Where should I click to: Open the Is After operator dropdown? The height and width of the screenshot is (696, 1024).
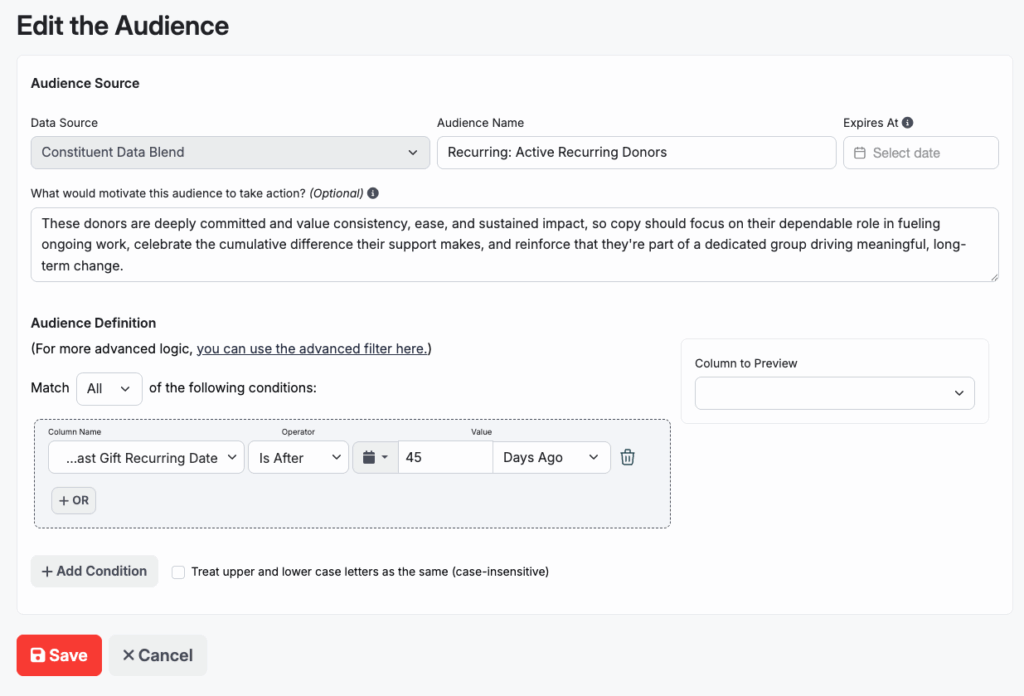coord(298,457)
